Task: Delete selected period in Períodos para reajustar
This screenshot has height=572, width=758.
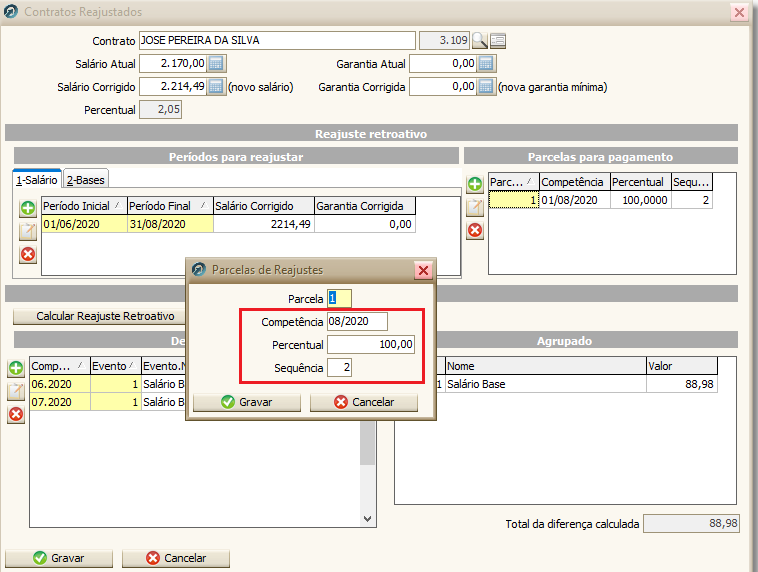Action: coord(28,254)
